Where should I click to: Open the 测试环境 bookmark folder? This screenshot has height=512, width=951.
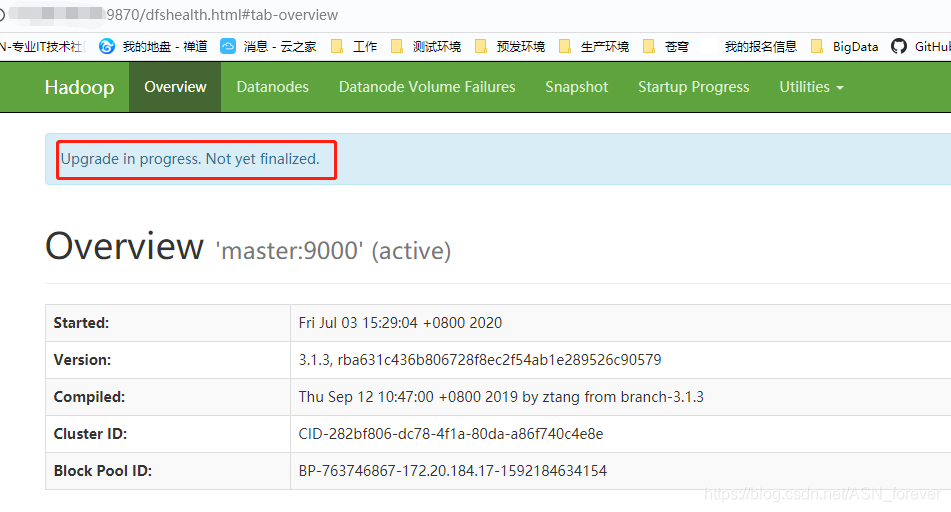(x=425, y=47)
